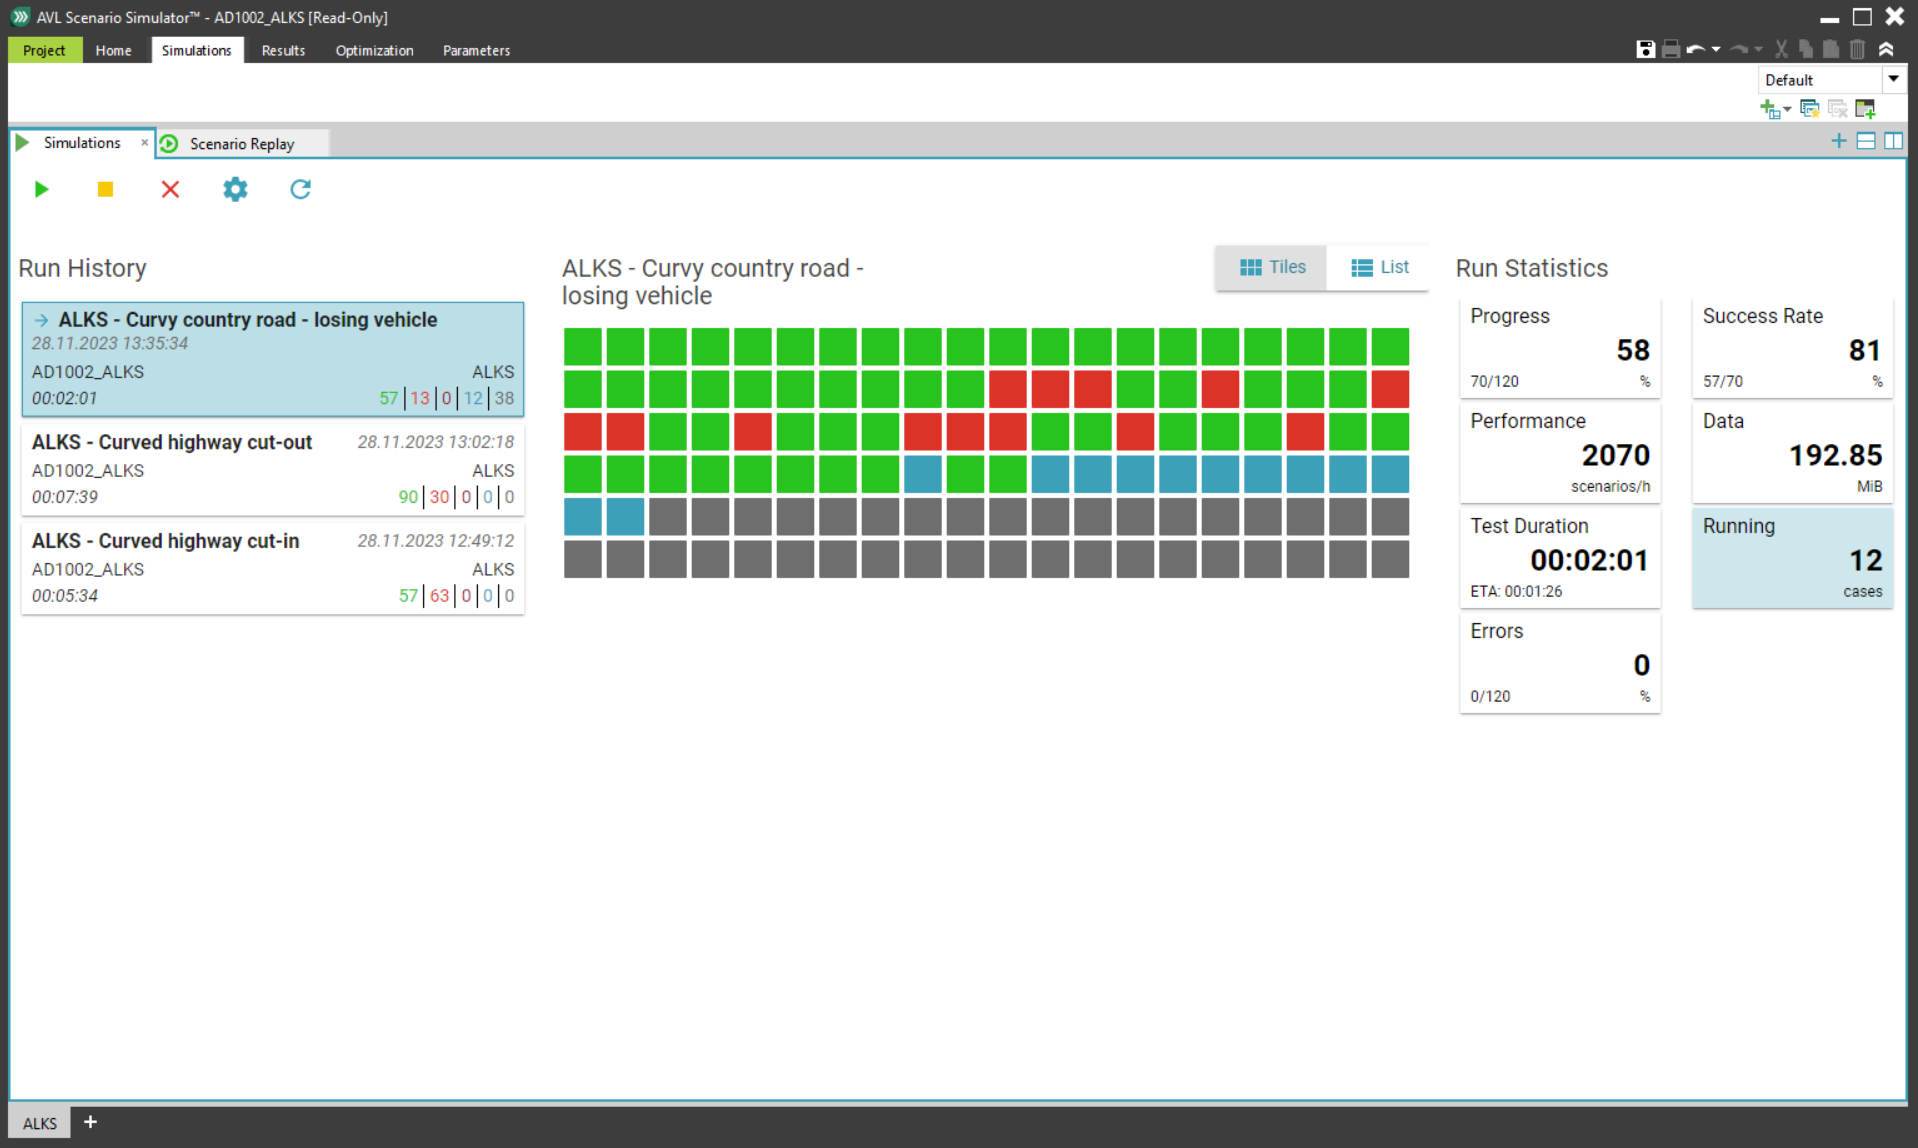Start the simulation with the green play icon

coord(41,189)
